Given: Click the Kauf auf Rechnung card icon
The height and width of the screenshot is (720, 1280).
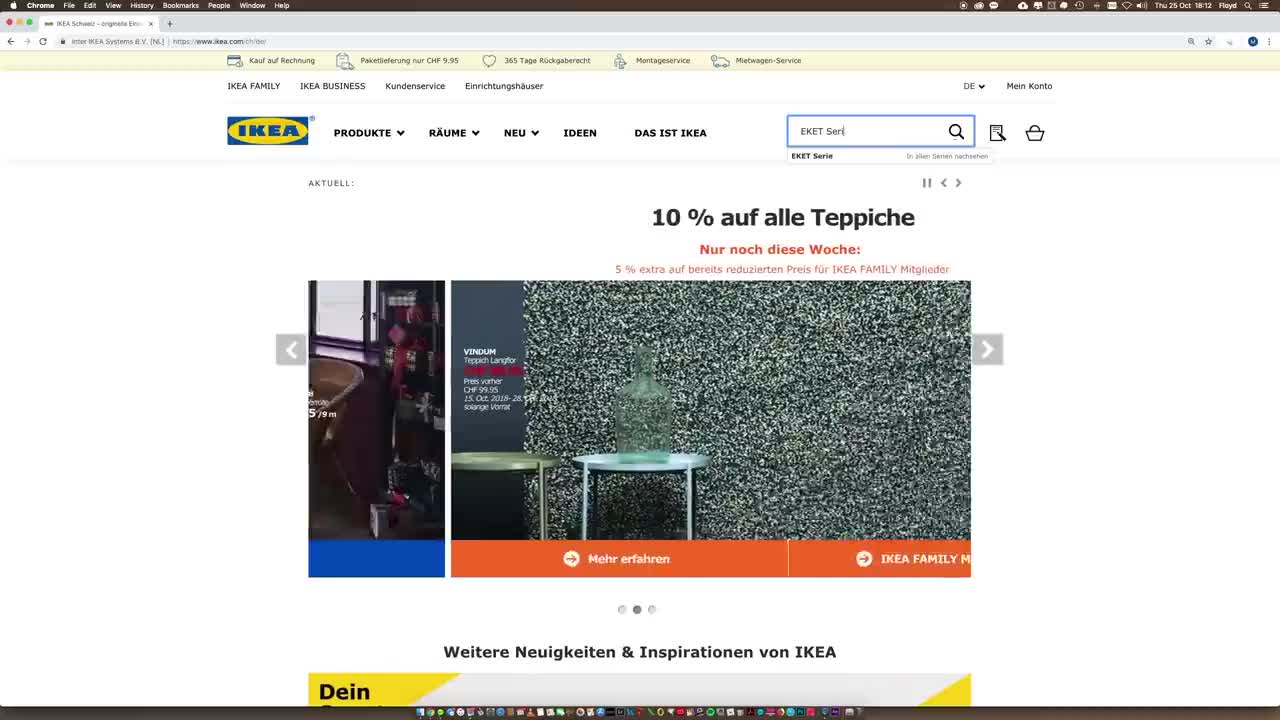Looking at the screenshot, I should (x=235, y=60).
